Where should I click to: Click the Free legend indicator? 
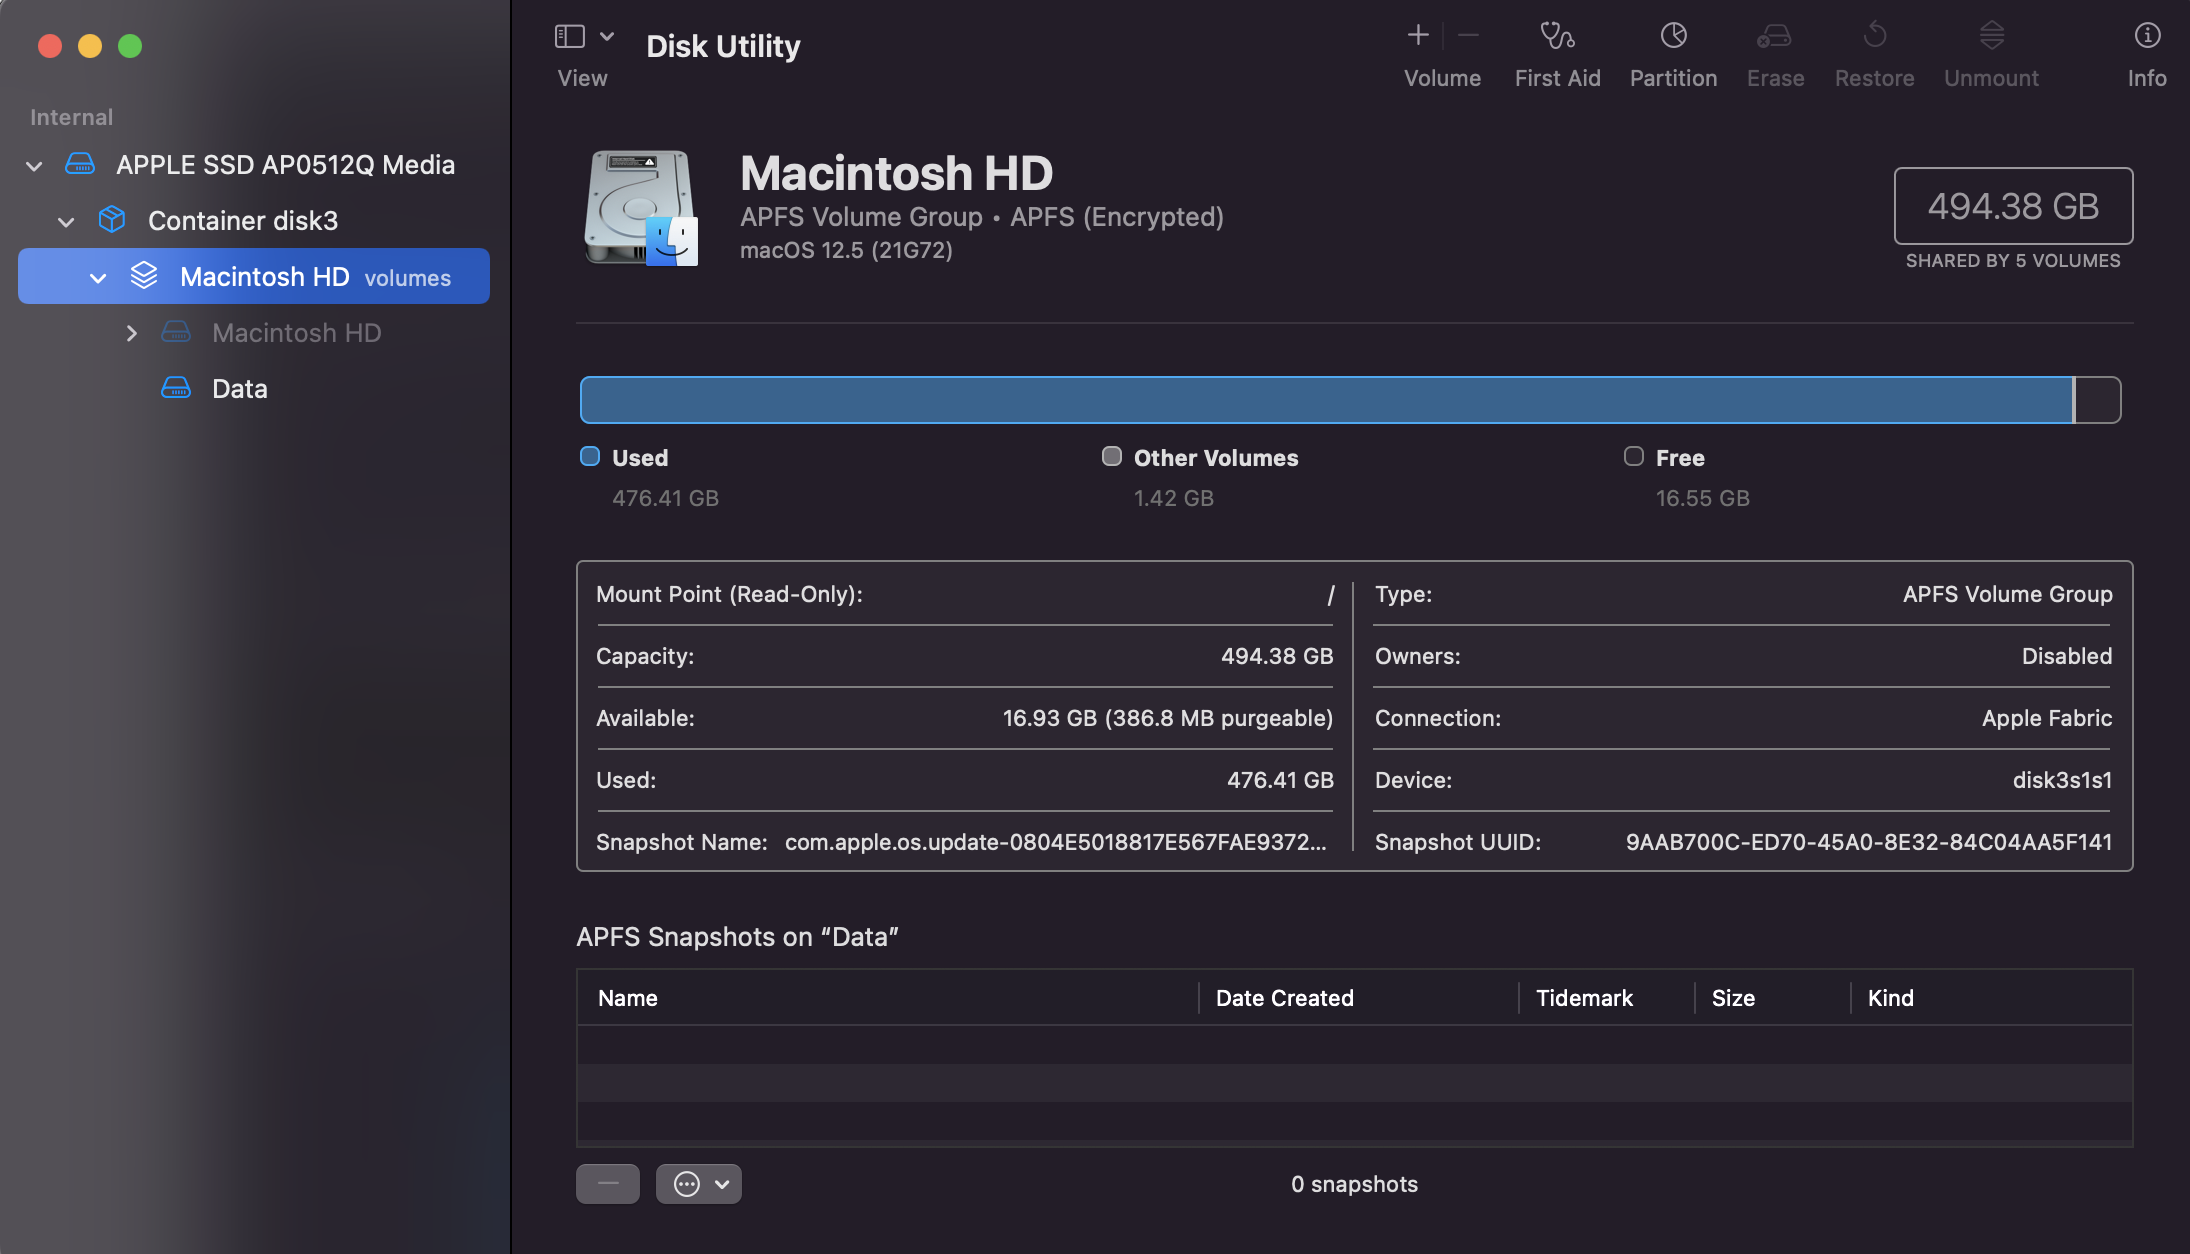click(1633, 457)
